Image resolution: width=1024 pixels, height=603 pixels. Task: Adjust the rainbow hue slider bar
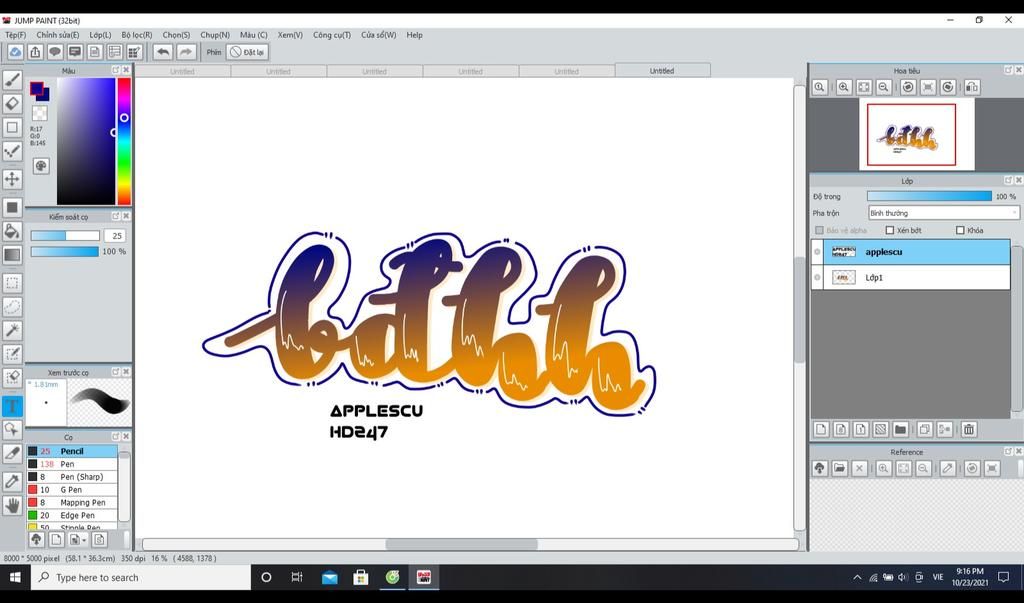click(124, 141)
